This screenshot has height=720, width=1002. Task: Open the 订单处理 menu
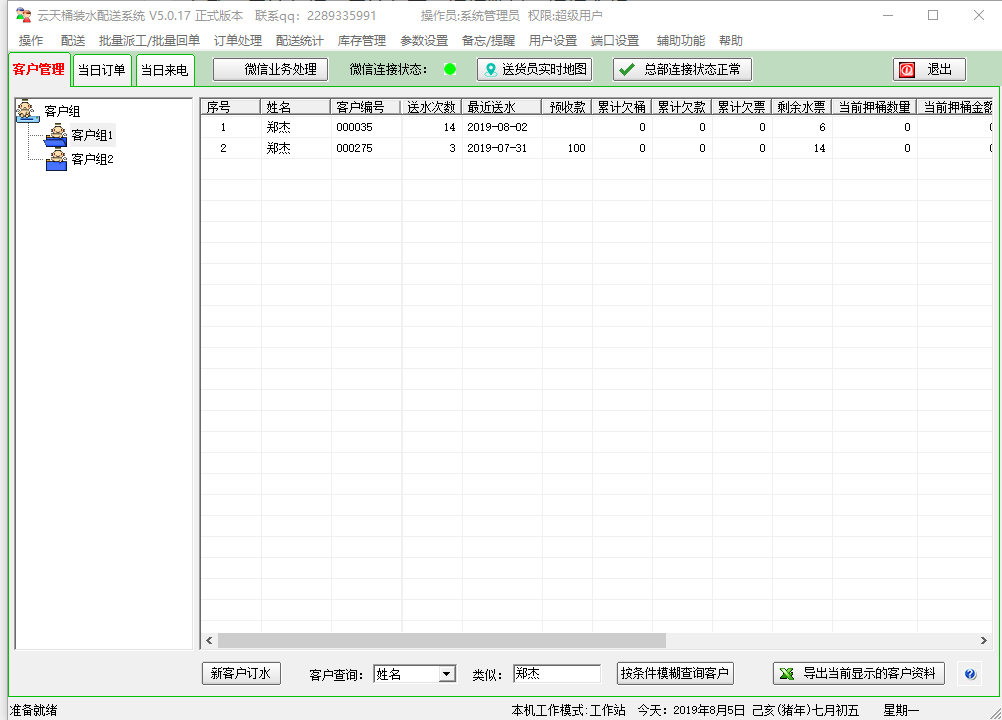pos(238,40)
